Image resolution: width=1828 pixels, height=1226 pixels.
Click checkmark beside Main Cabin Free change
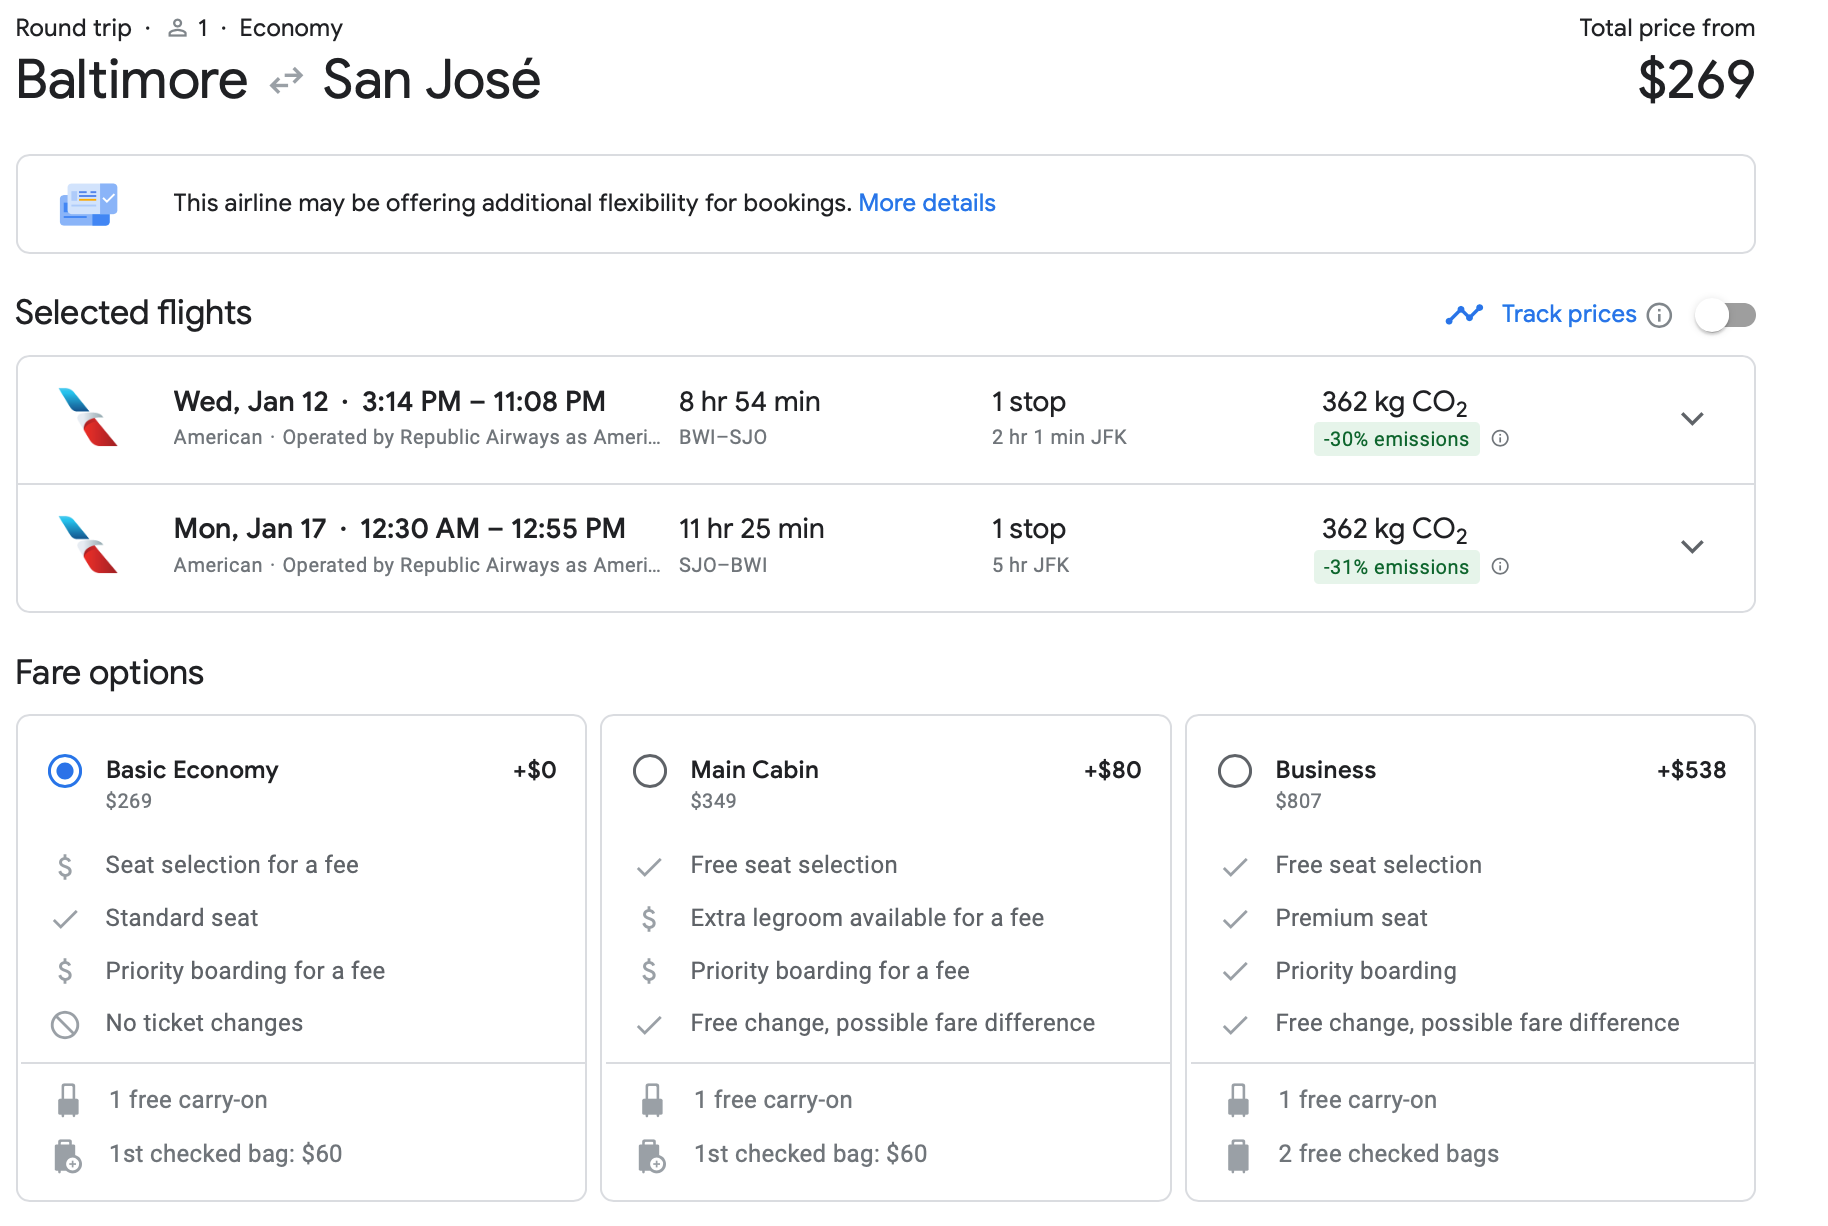(x=649, y=1025)
